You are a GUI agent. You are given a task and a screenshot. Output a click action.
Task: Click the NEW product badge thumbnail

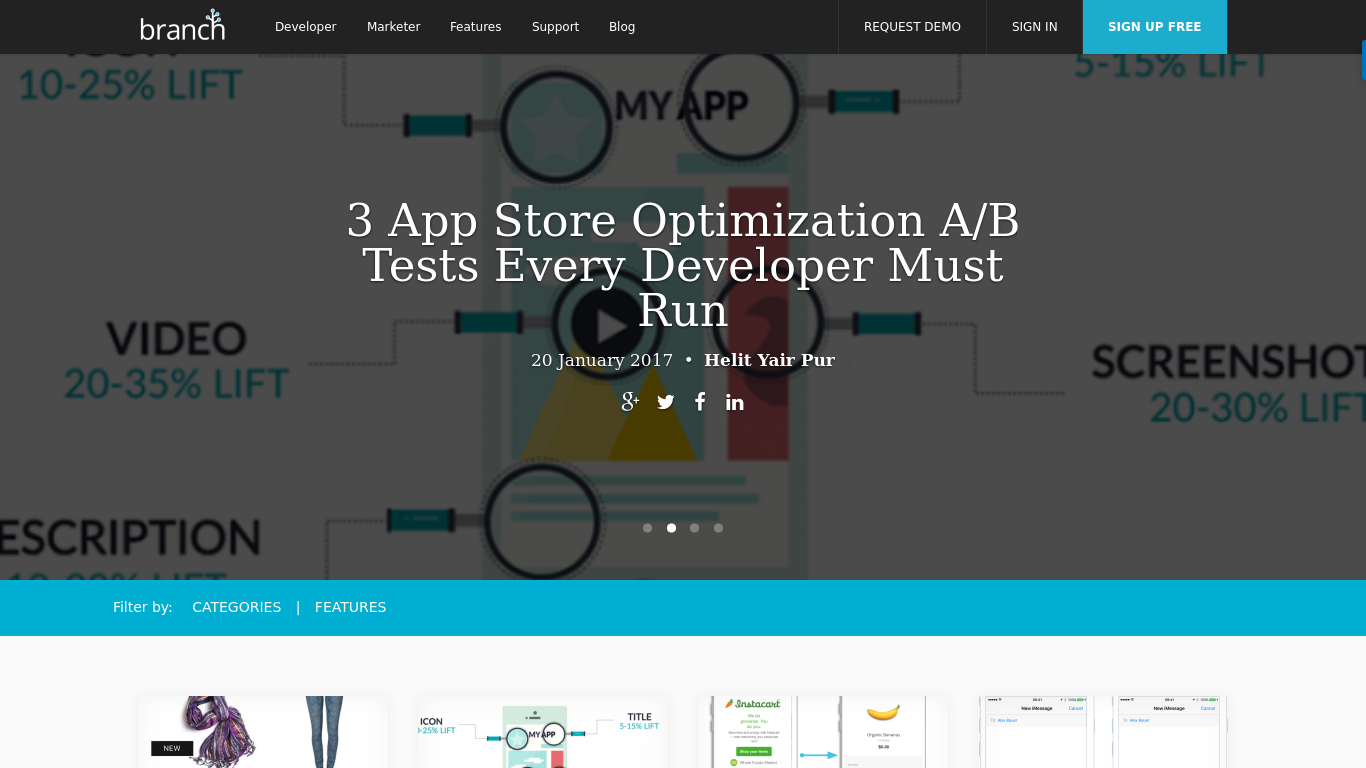[262, 732]
